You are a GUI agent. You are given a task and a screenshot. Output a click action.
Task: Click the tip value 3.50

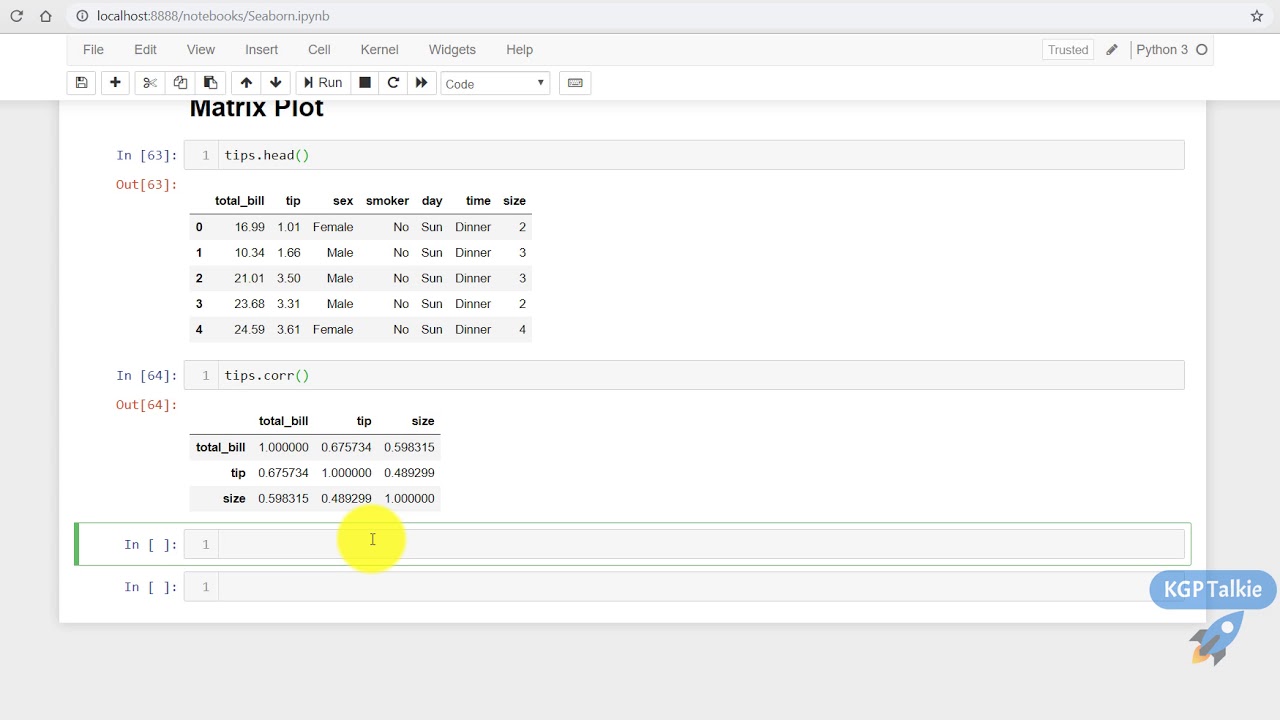[x=289, y=278]
